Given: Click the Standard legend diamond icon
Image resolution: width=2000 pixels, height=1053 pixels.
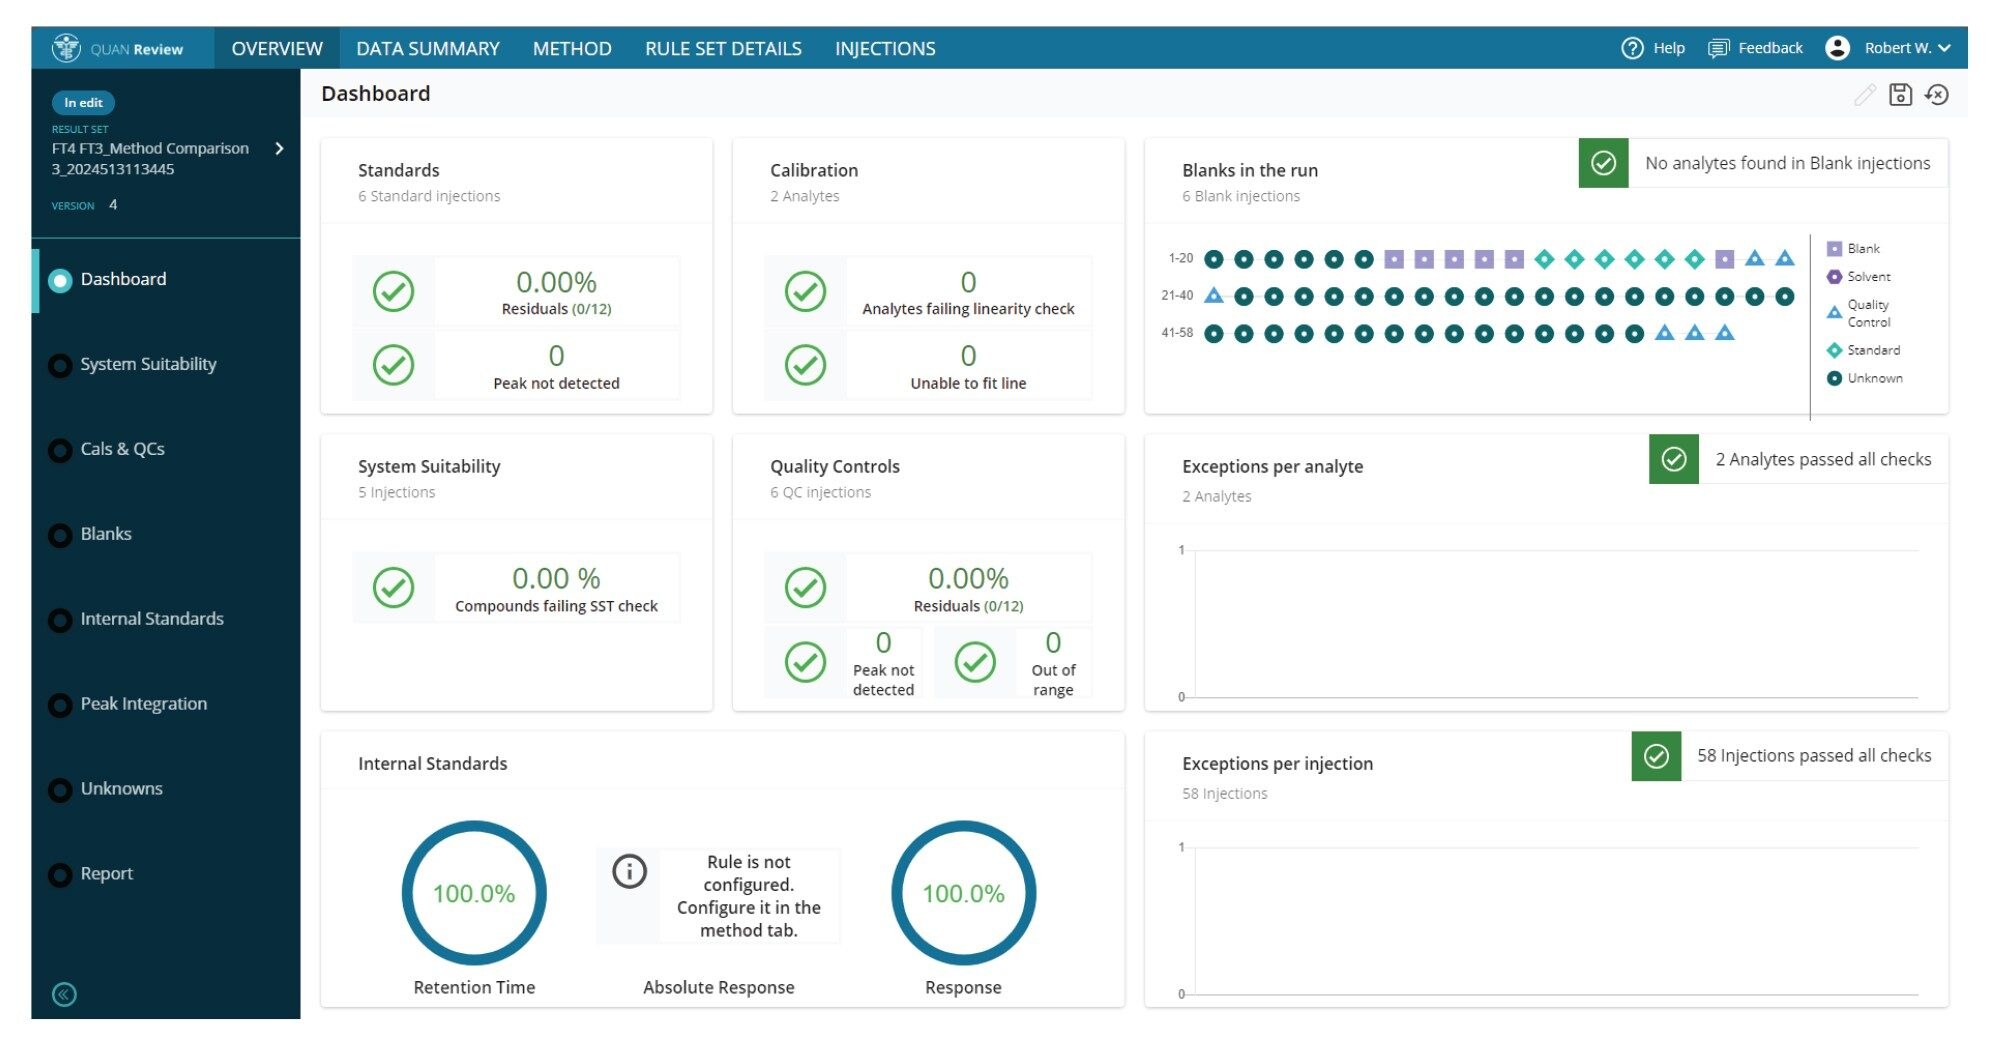Looking at the screenshot, I should coord(1834,350).
